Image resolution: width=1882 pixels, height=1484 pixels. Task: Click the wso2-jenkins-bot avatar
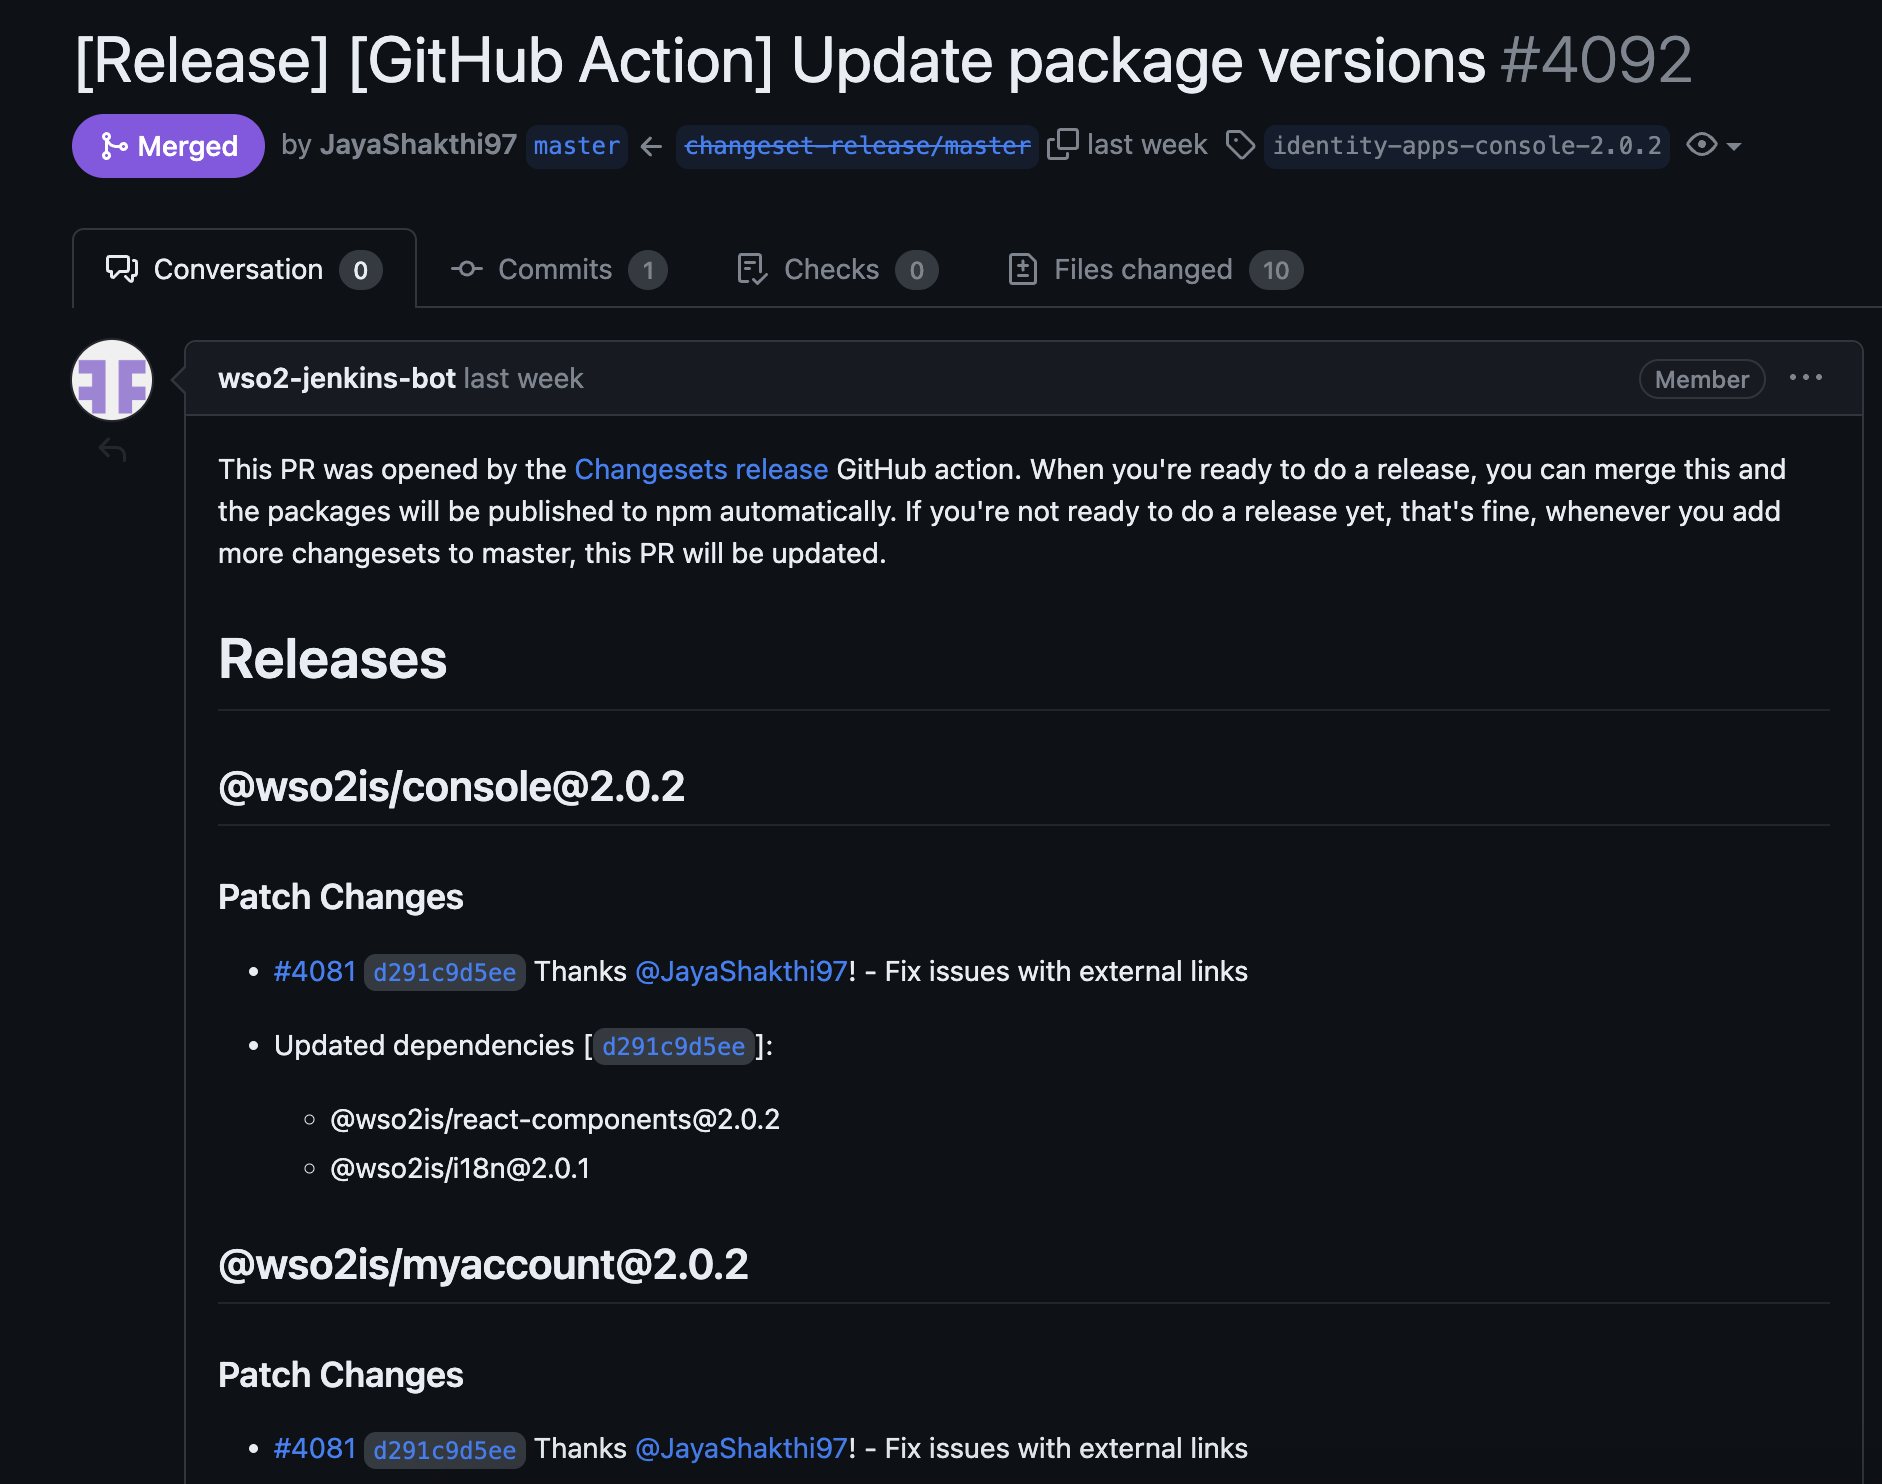click(x=112, y=380)
